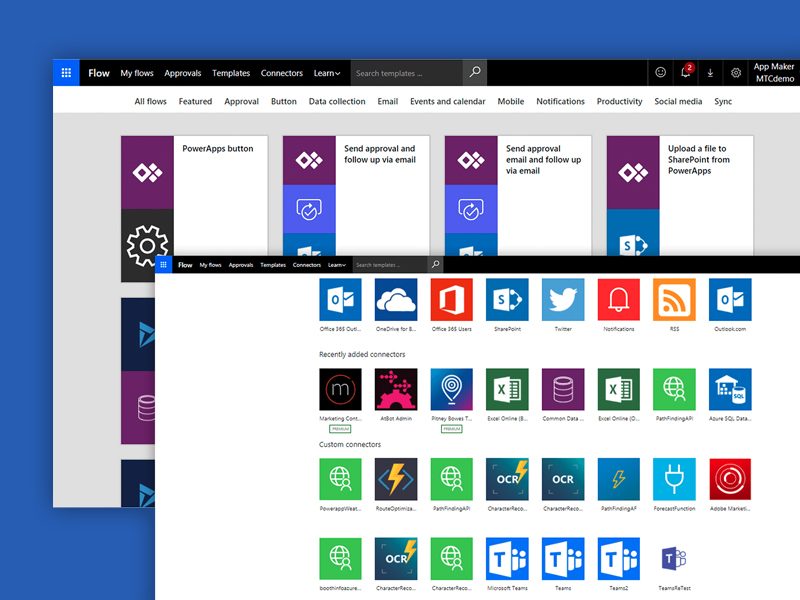800x600 pixels.
Task: Open the Azure SQL Data Warehouse connector
Action: coord(730,389)
